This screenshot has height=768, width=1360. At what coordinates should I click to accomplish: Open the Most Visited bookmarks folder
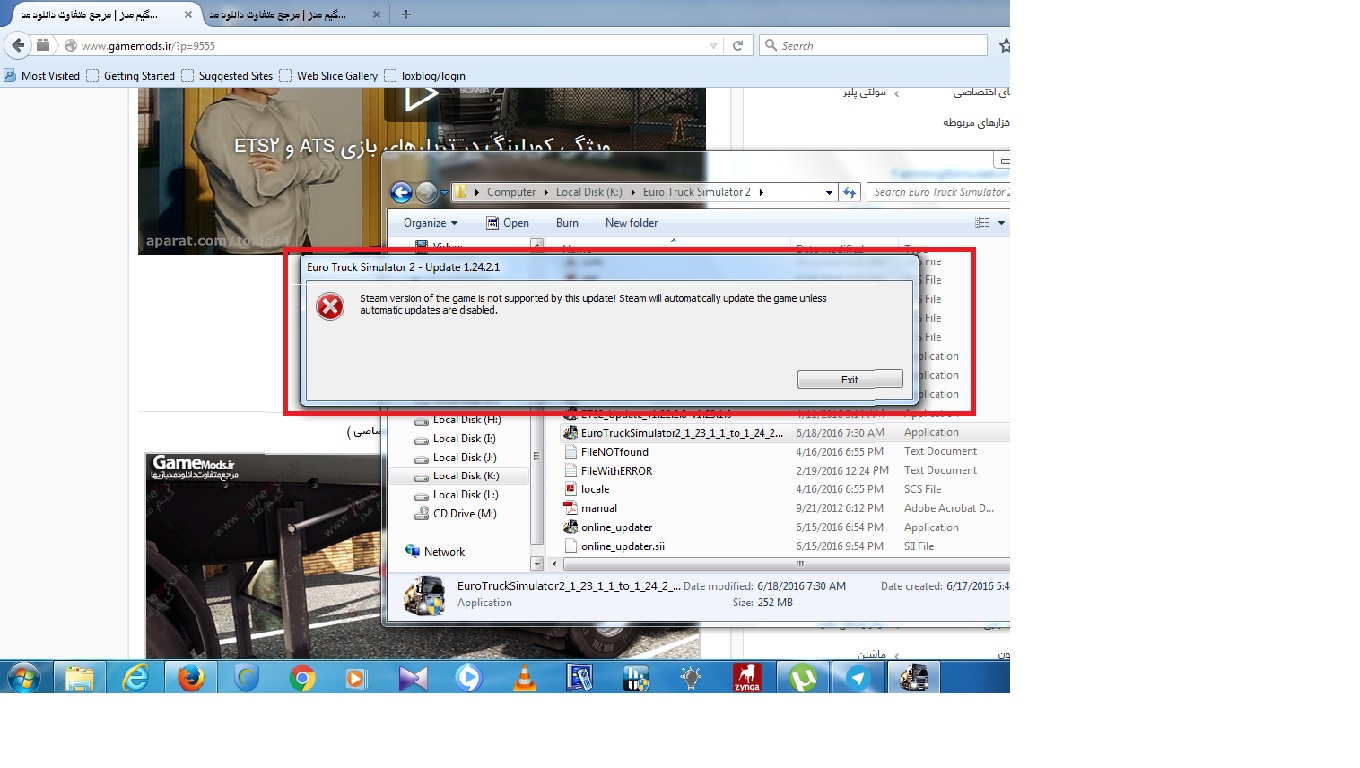(x=42, y=76)
